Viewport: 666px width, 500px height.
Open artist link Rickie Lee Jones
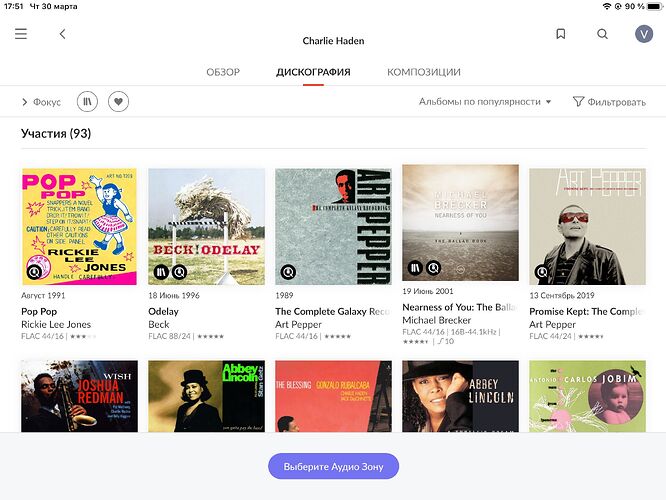coord(56,325)
